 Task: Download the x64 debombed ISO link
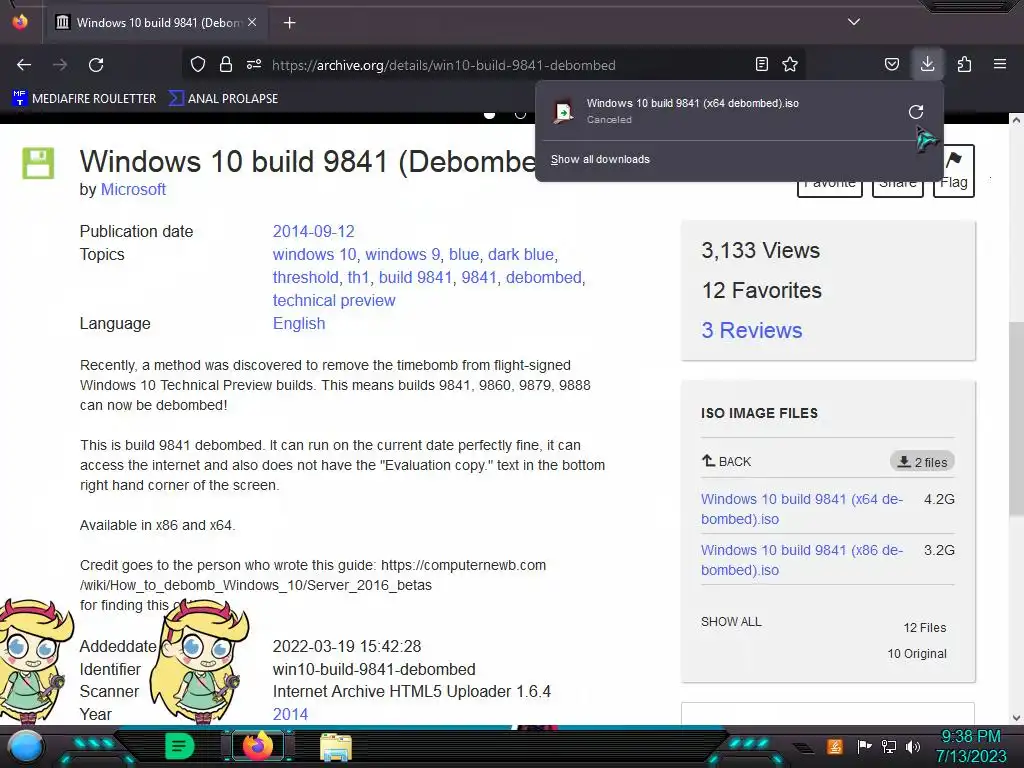802,509
